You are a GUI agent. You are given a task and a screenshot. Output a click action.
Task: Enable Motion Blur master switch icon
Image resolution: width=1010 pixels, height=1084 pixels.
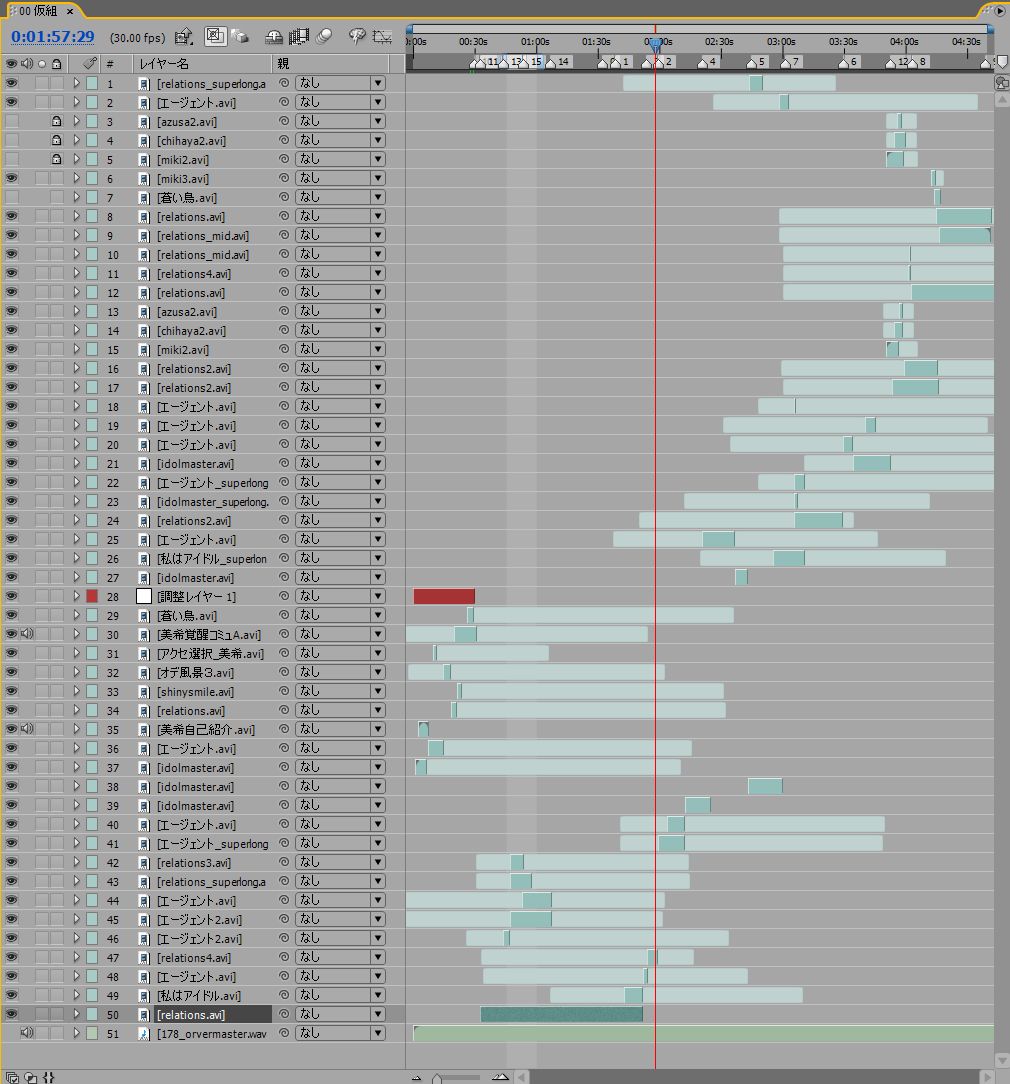324,37
